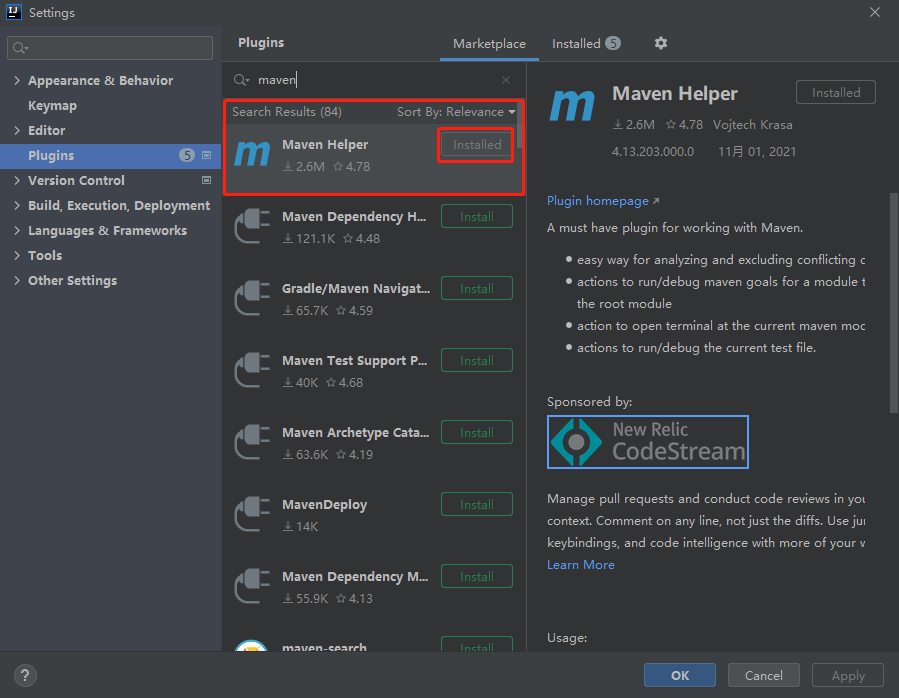
Task: Click the Maven Dependency M... plug icon
Action: [x=252, y=586]
